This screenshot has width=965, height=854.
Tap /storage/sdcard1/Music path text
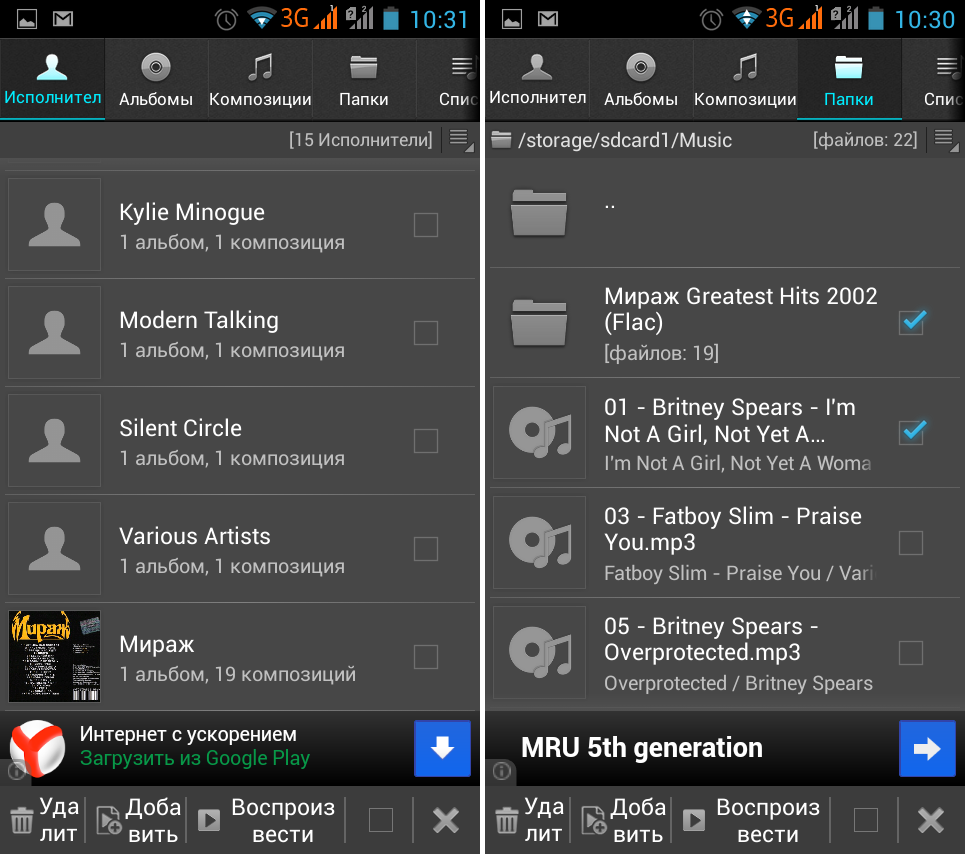(x=625, y=140)
